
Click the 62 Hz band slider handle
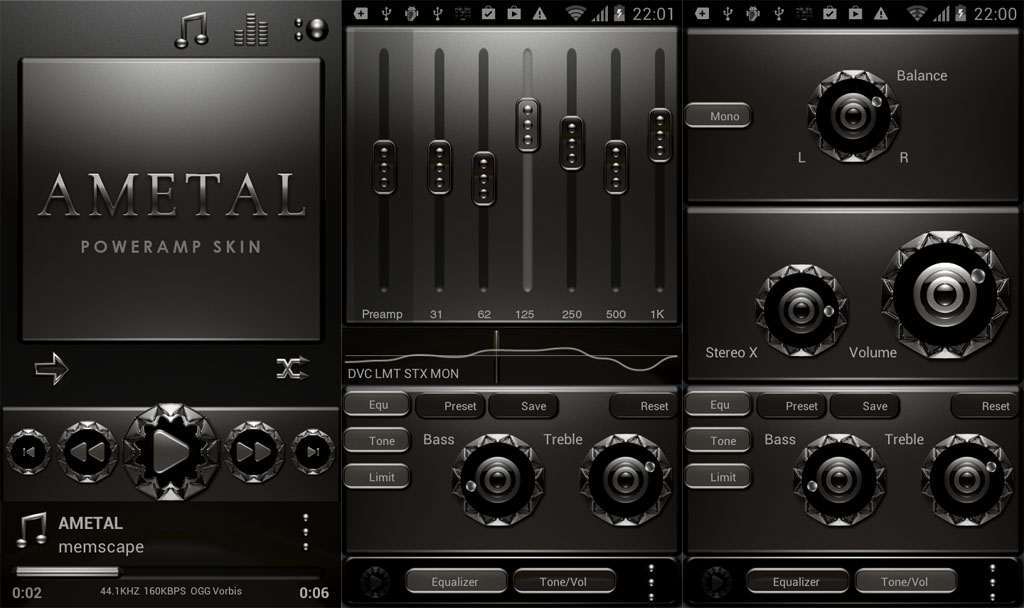(x=483, y=179)
